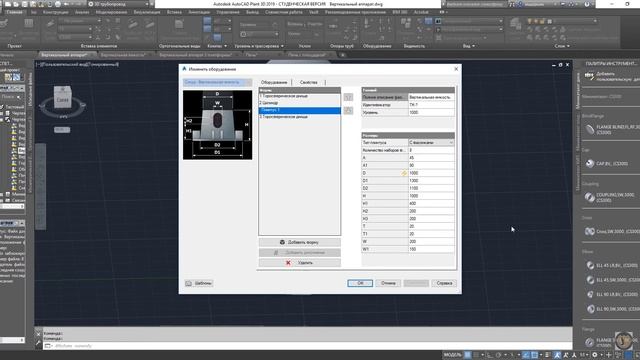This screenshot has width=640, height=360.
Task: Move selected shape down in the list
Action: pyautogui.click(x=348, y=110)
